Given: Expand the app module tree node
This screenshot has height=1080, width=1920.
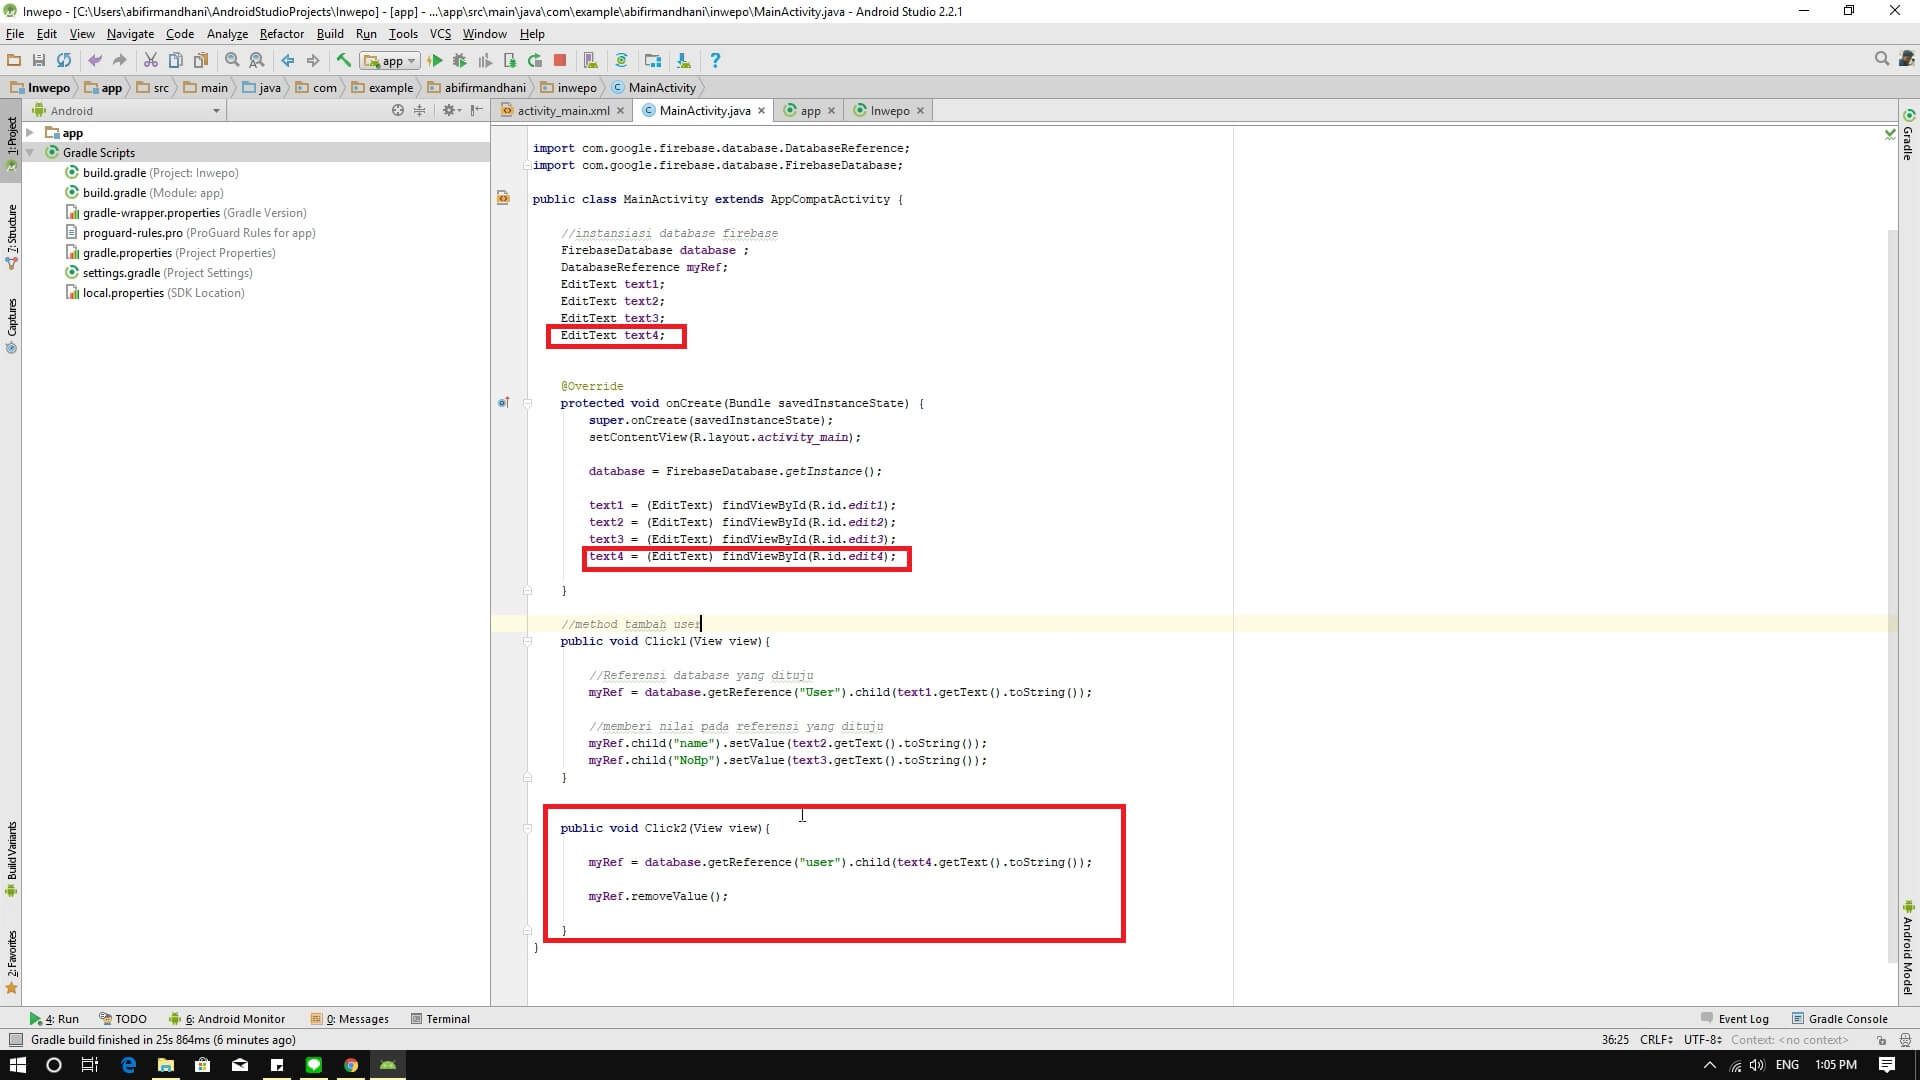Looking at the screenshot, I should 30,133.
